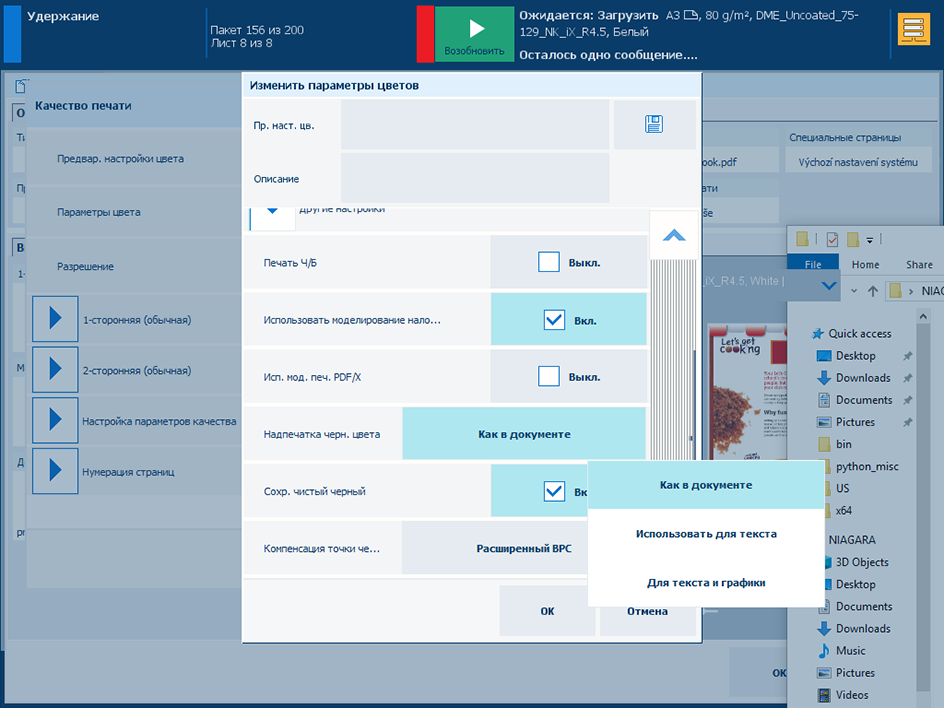Collapse the Другие настройки section arrow
944x708 pixels.
[x=272, y=217]
